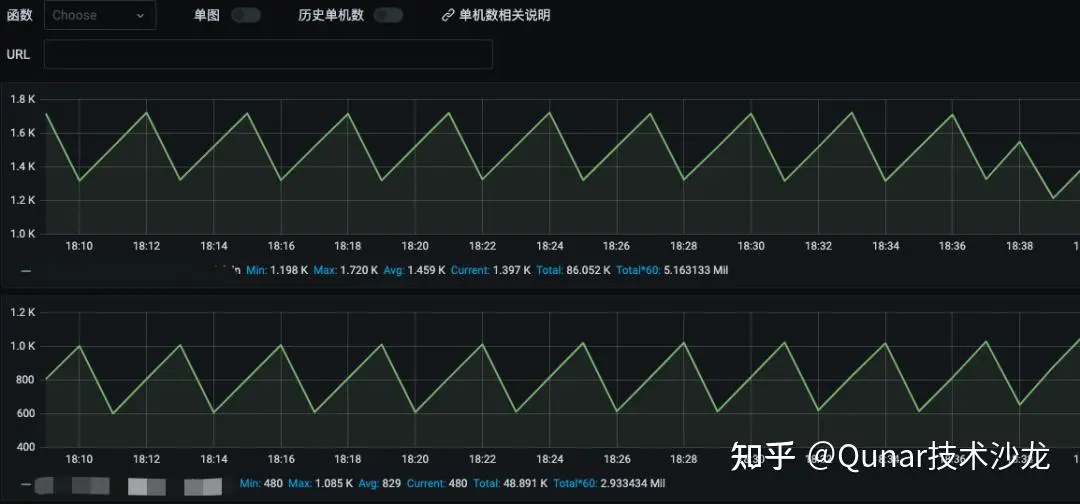Open the 函数 Choose dropdown
1080x504 pixels.
100,15
